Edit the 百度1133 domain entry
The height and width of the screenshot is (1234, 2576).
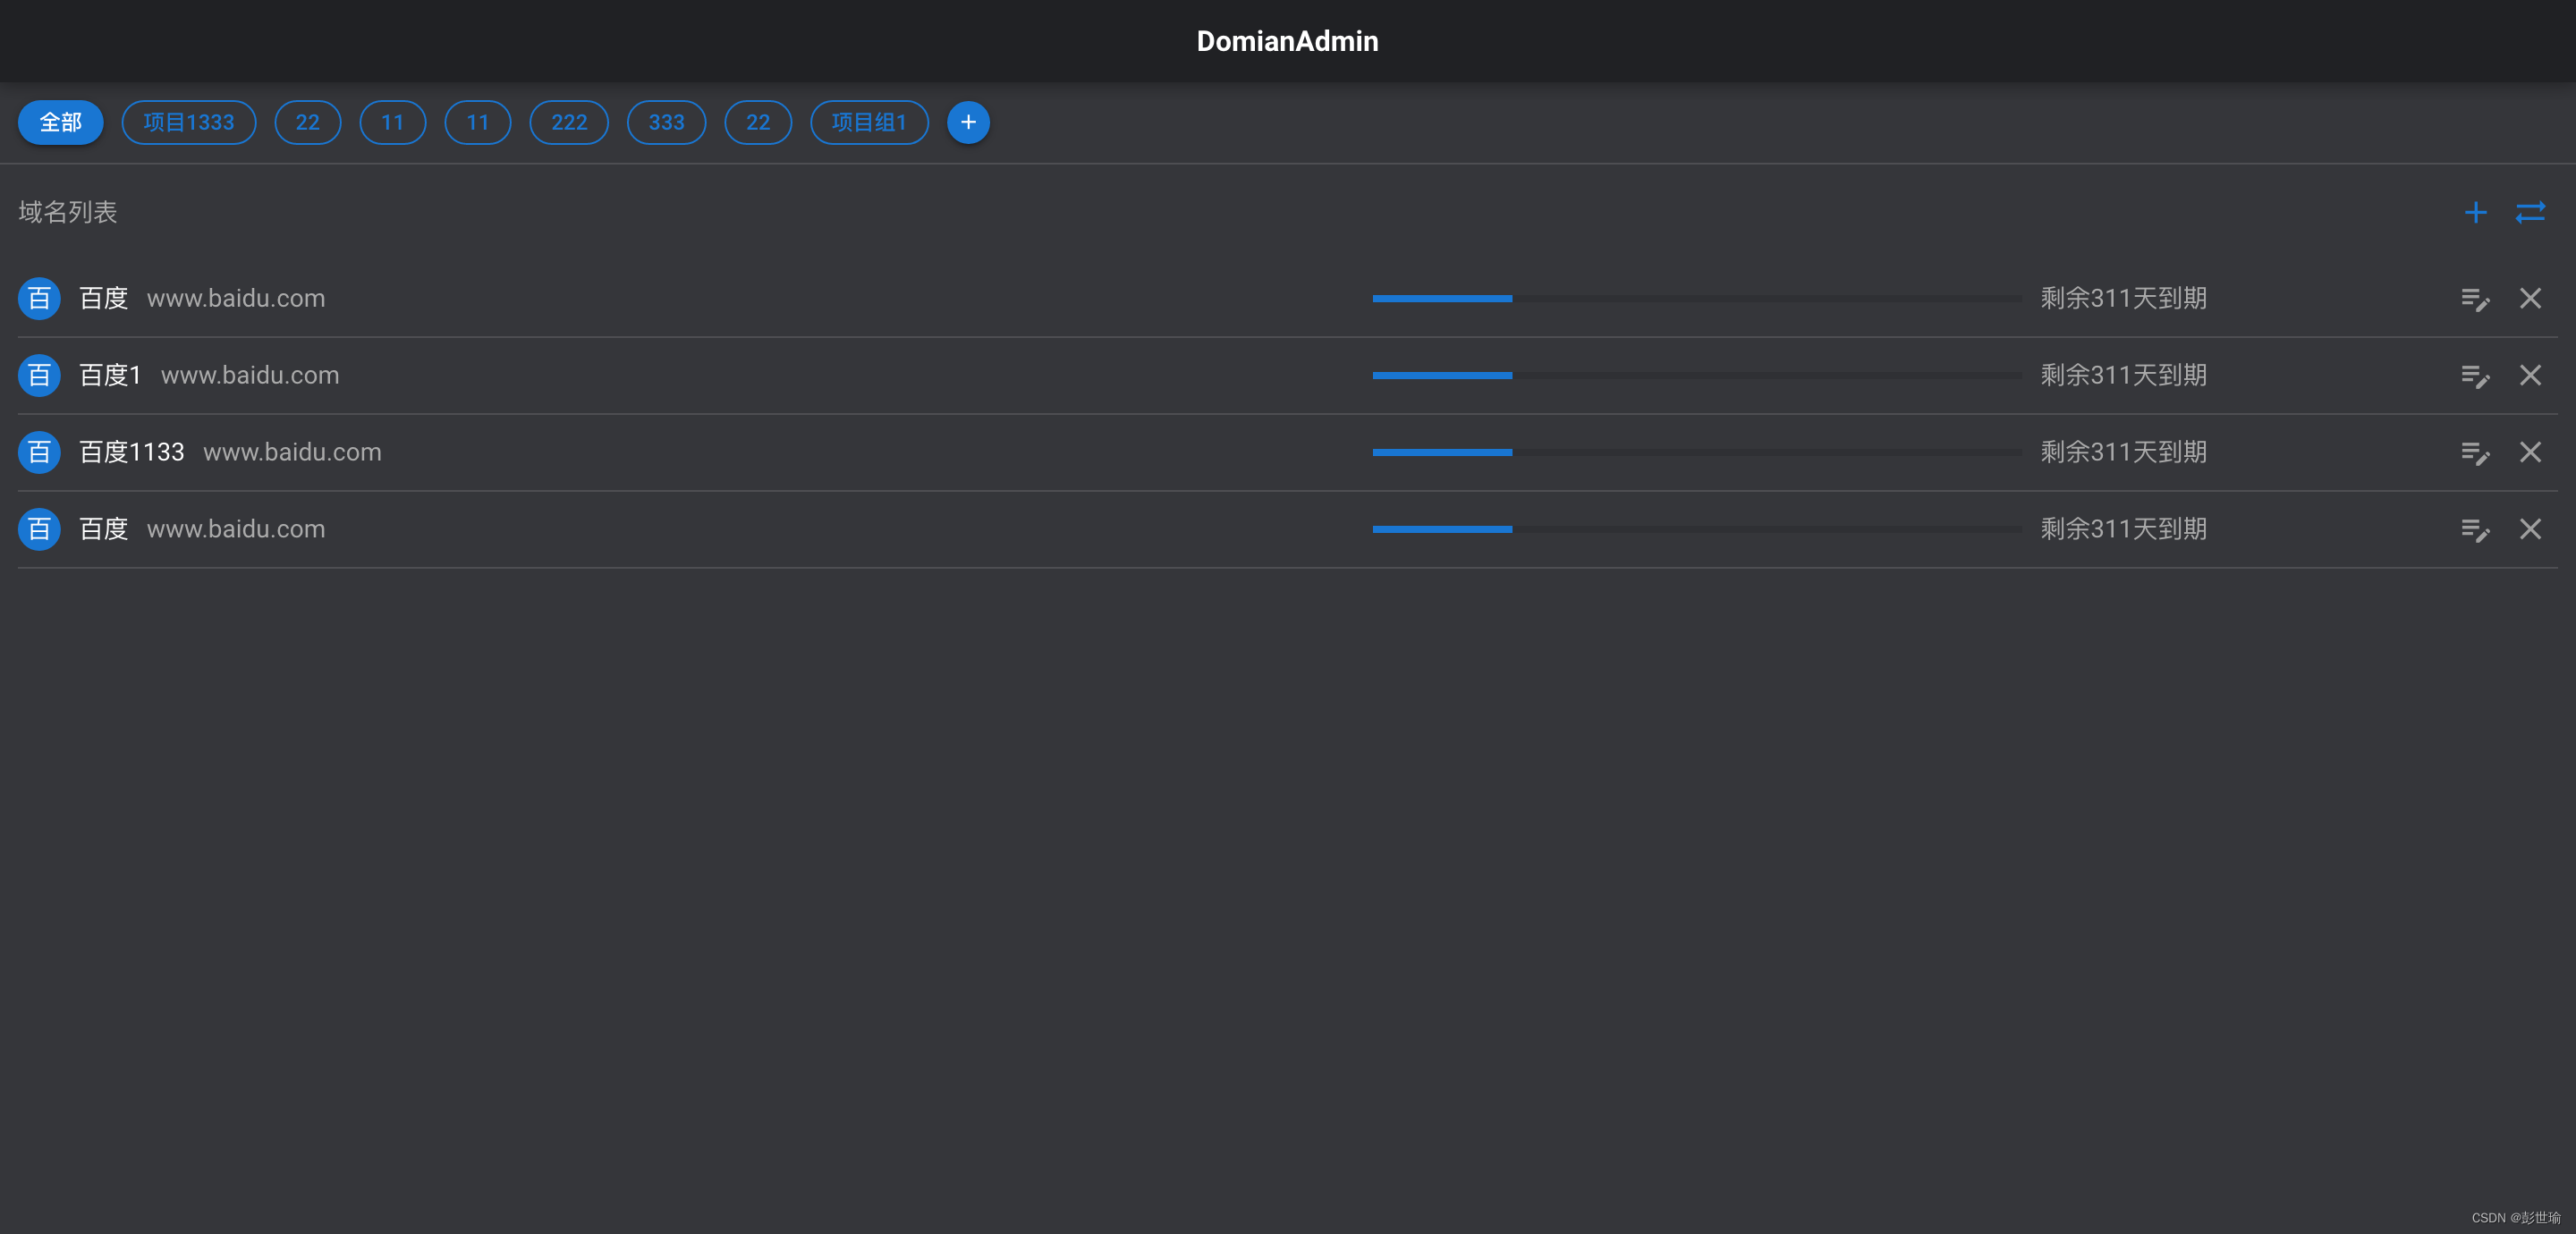tap(2475, 453)
